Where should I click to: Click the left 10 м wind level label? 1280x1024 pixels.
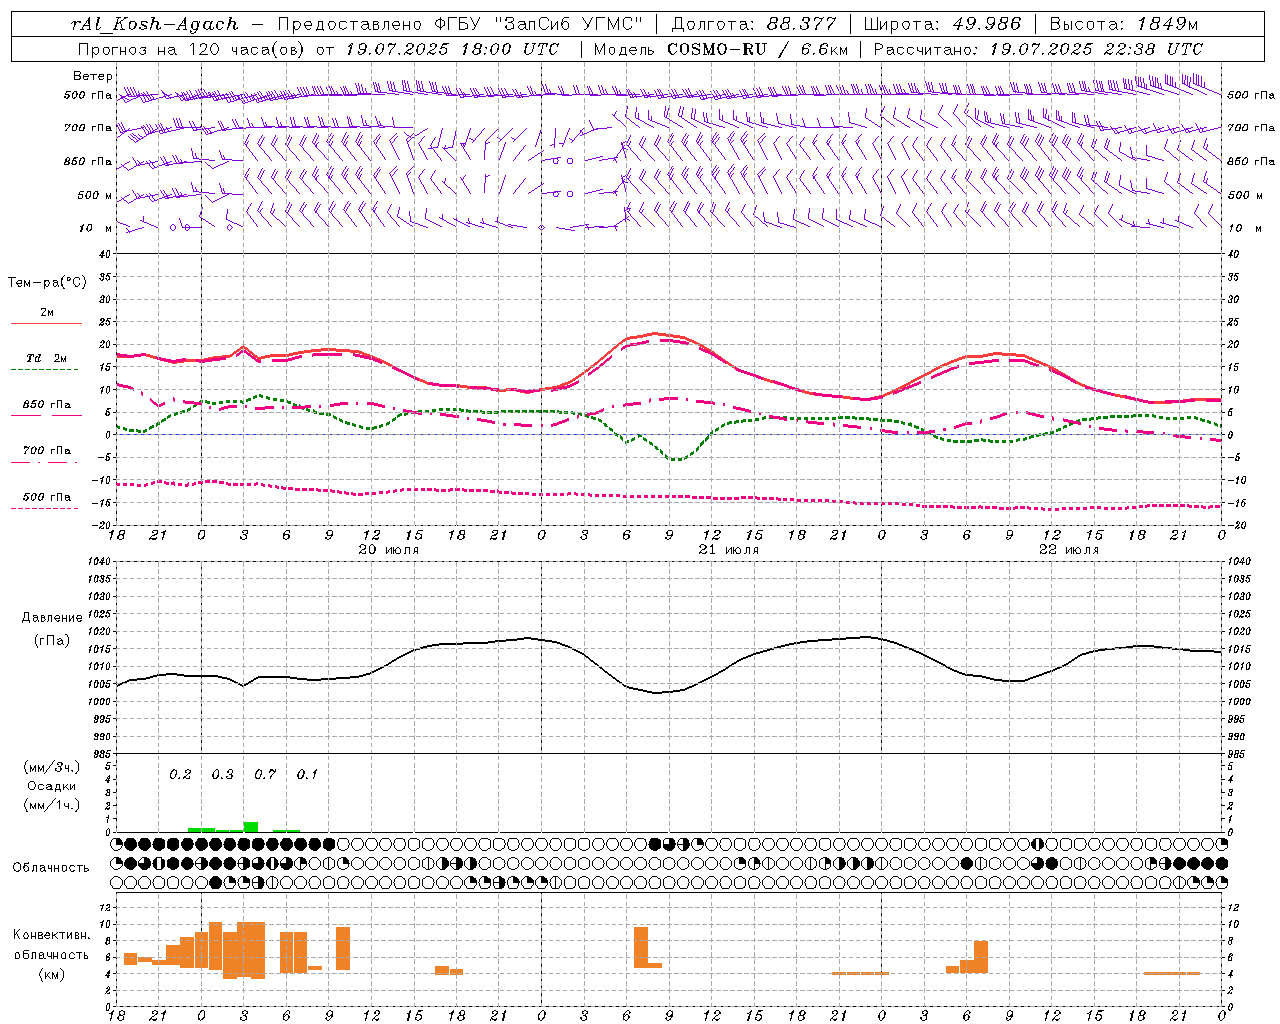(x=96, y=228)
